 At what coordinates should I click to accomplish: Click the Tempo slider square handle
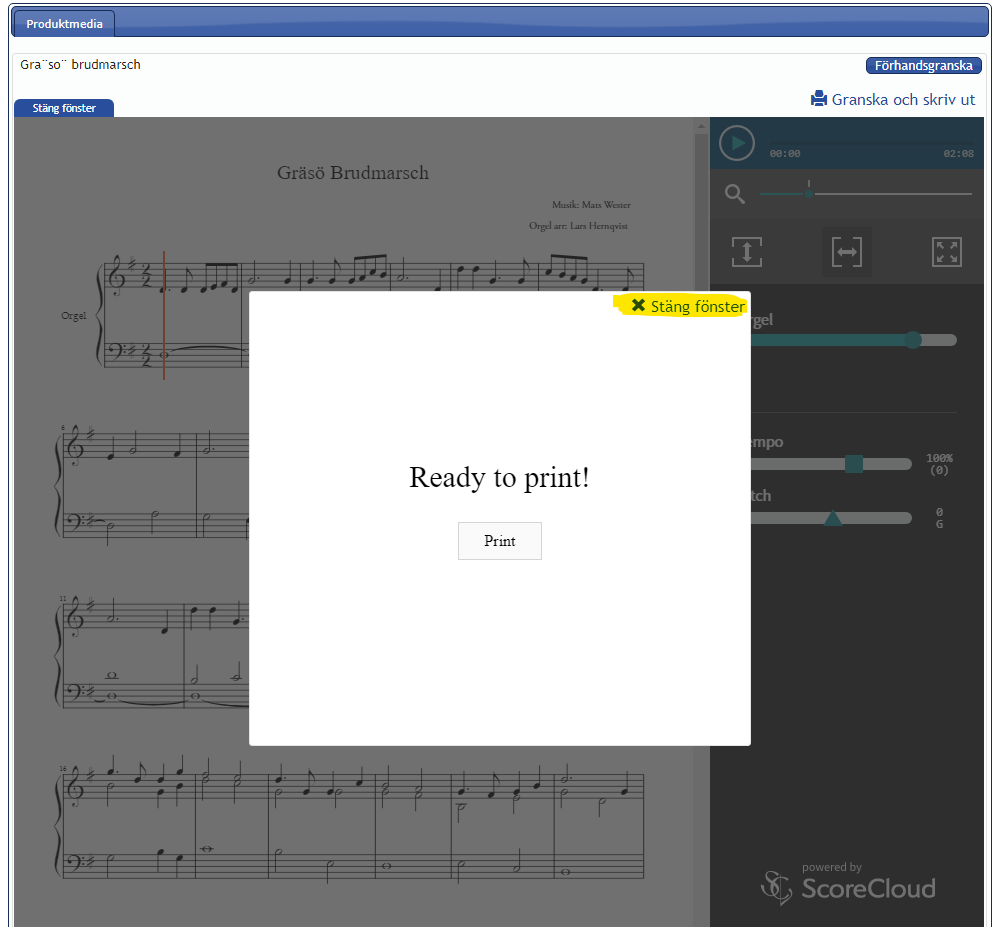tap(853, 464)
